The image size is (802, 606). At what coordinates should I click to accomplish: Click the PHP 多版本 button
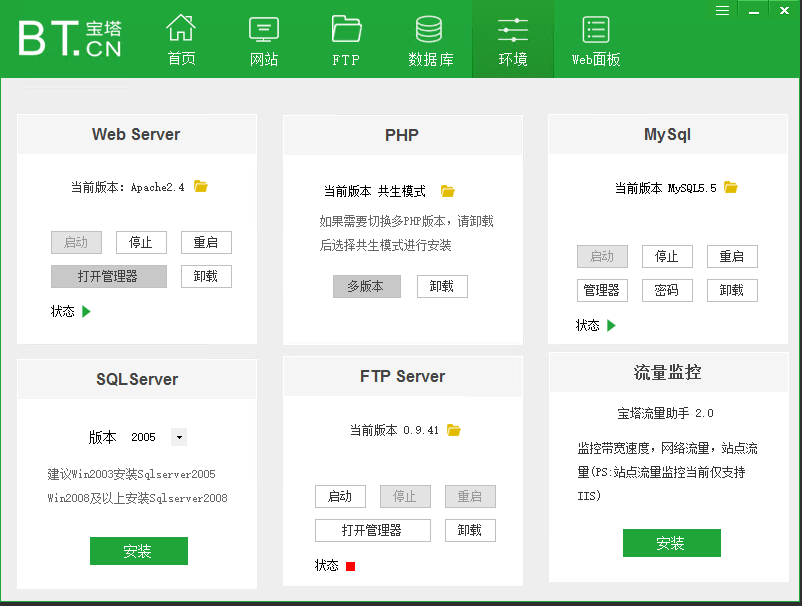[x=367, y=286]
